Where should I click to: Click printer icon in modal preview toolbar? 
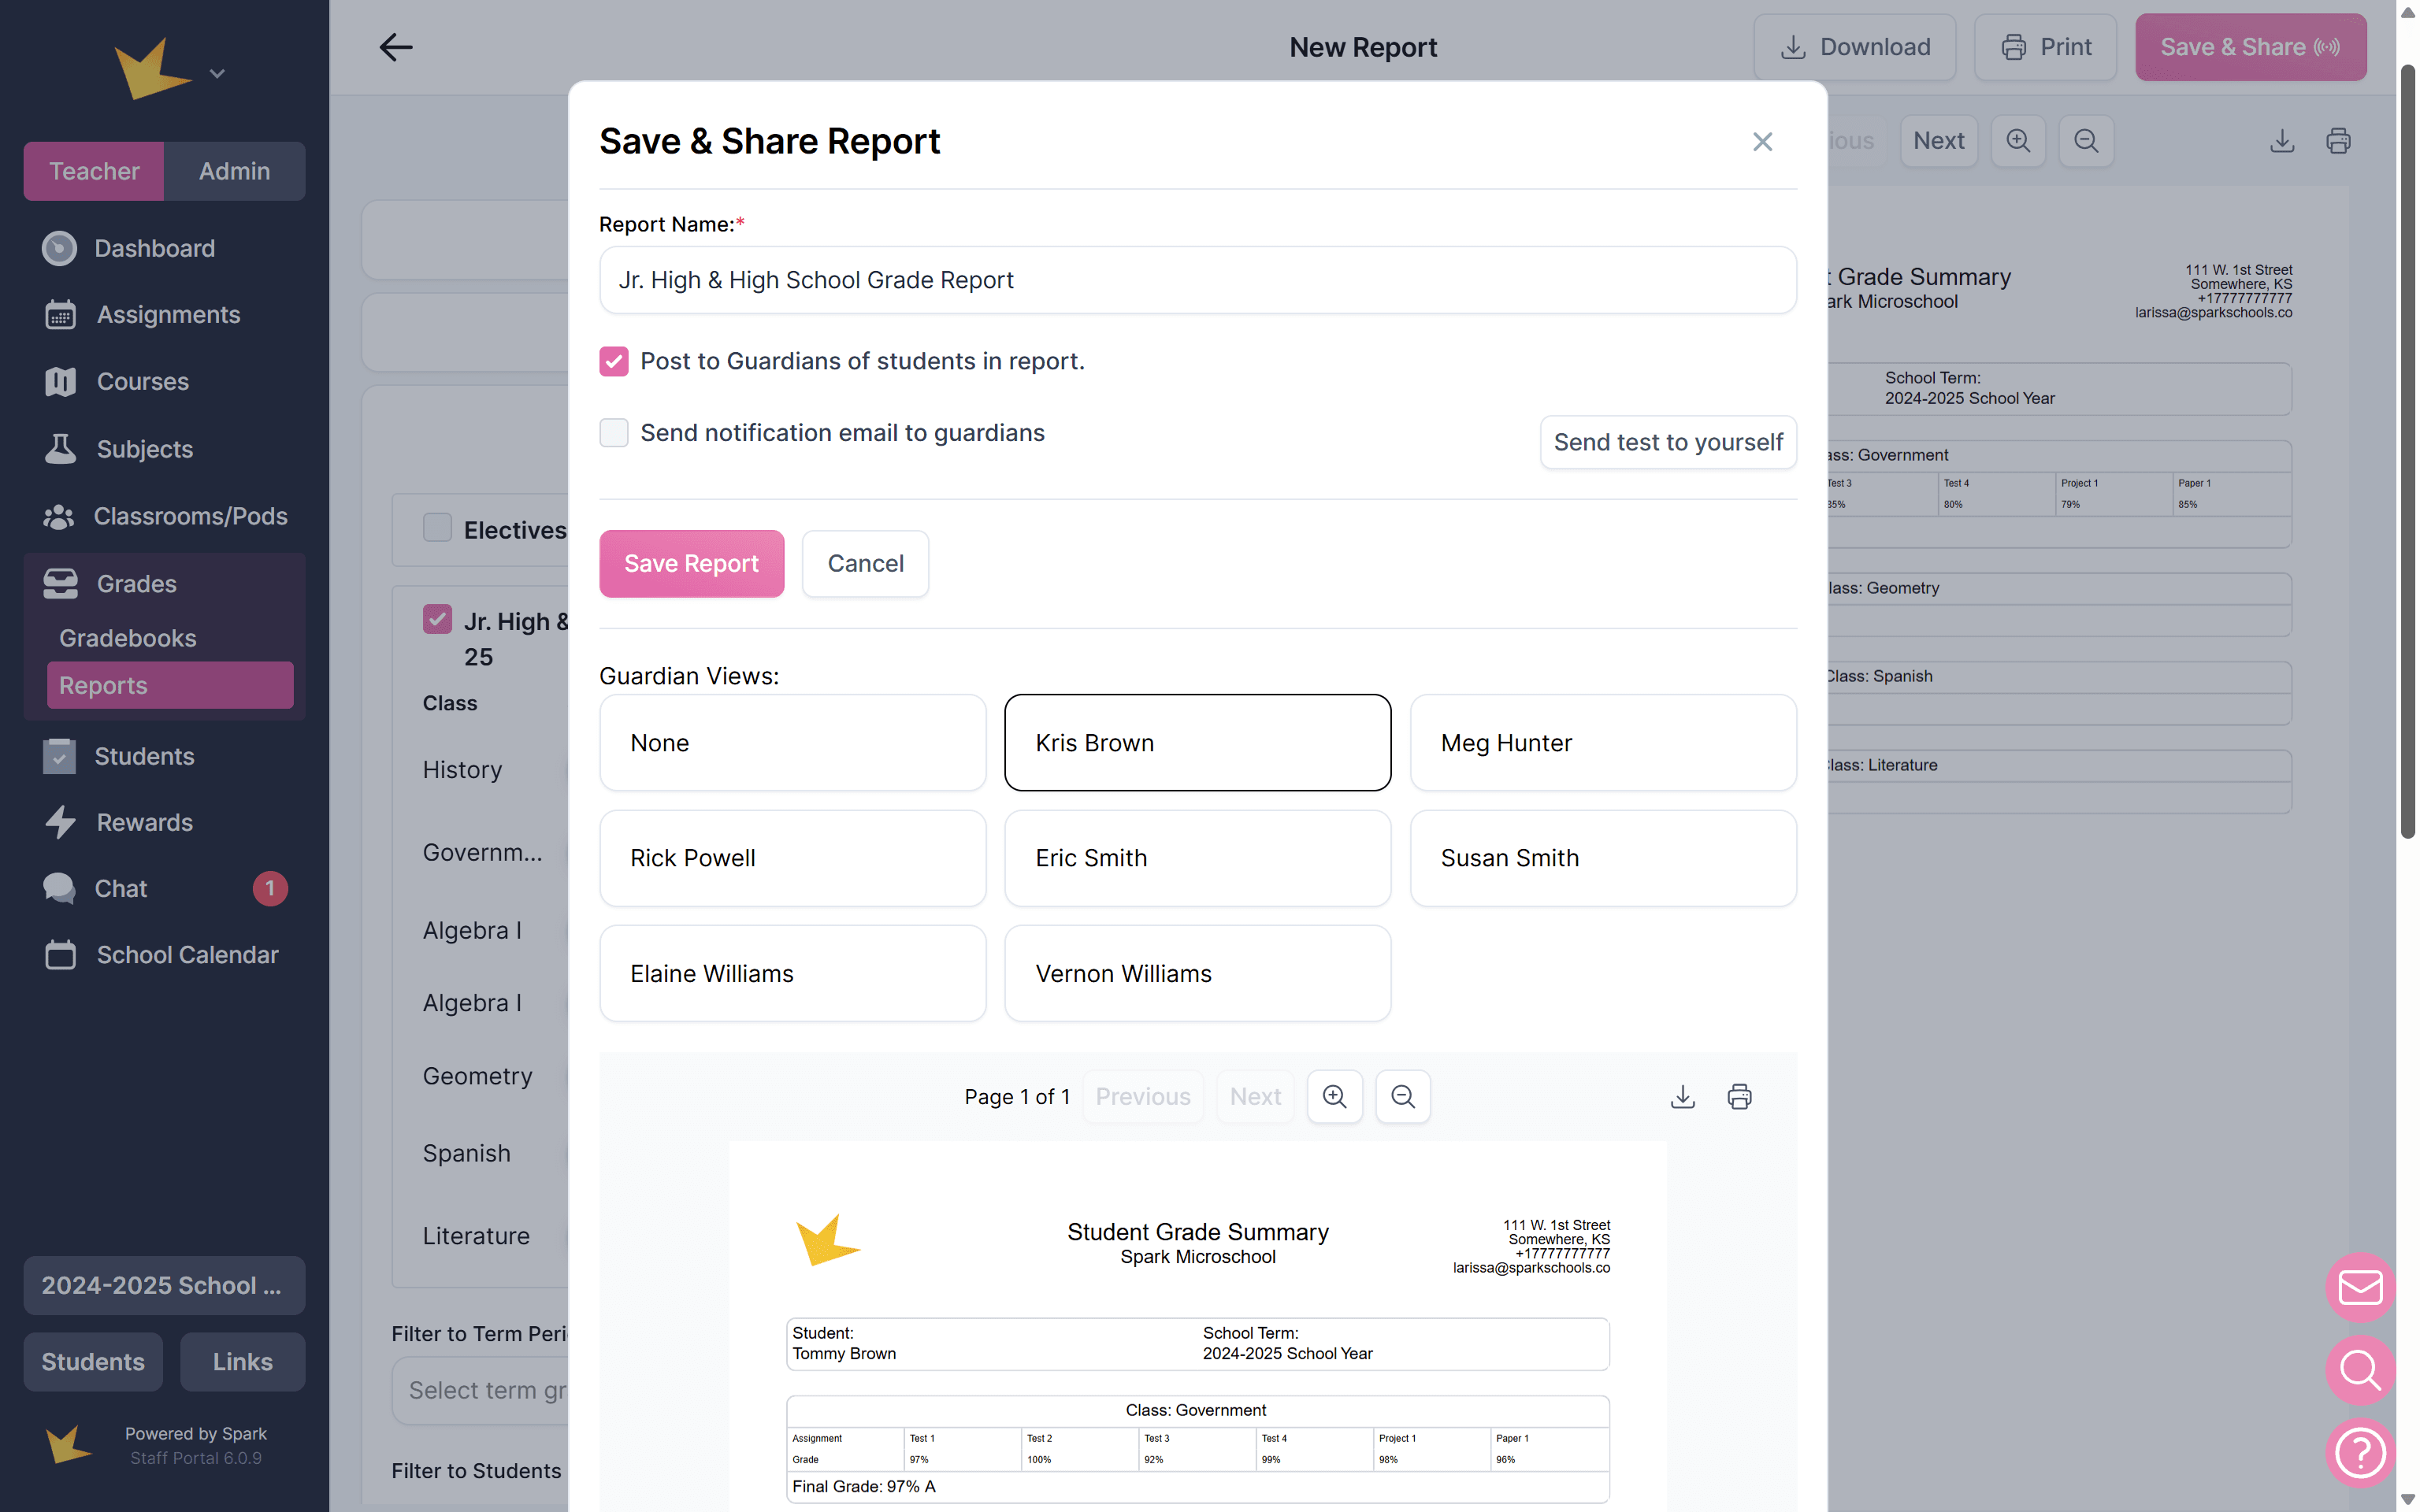(1739, 1096)
